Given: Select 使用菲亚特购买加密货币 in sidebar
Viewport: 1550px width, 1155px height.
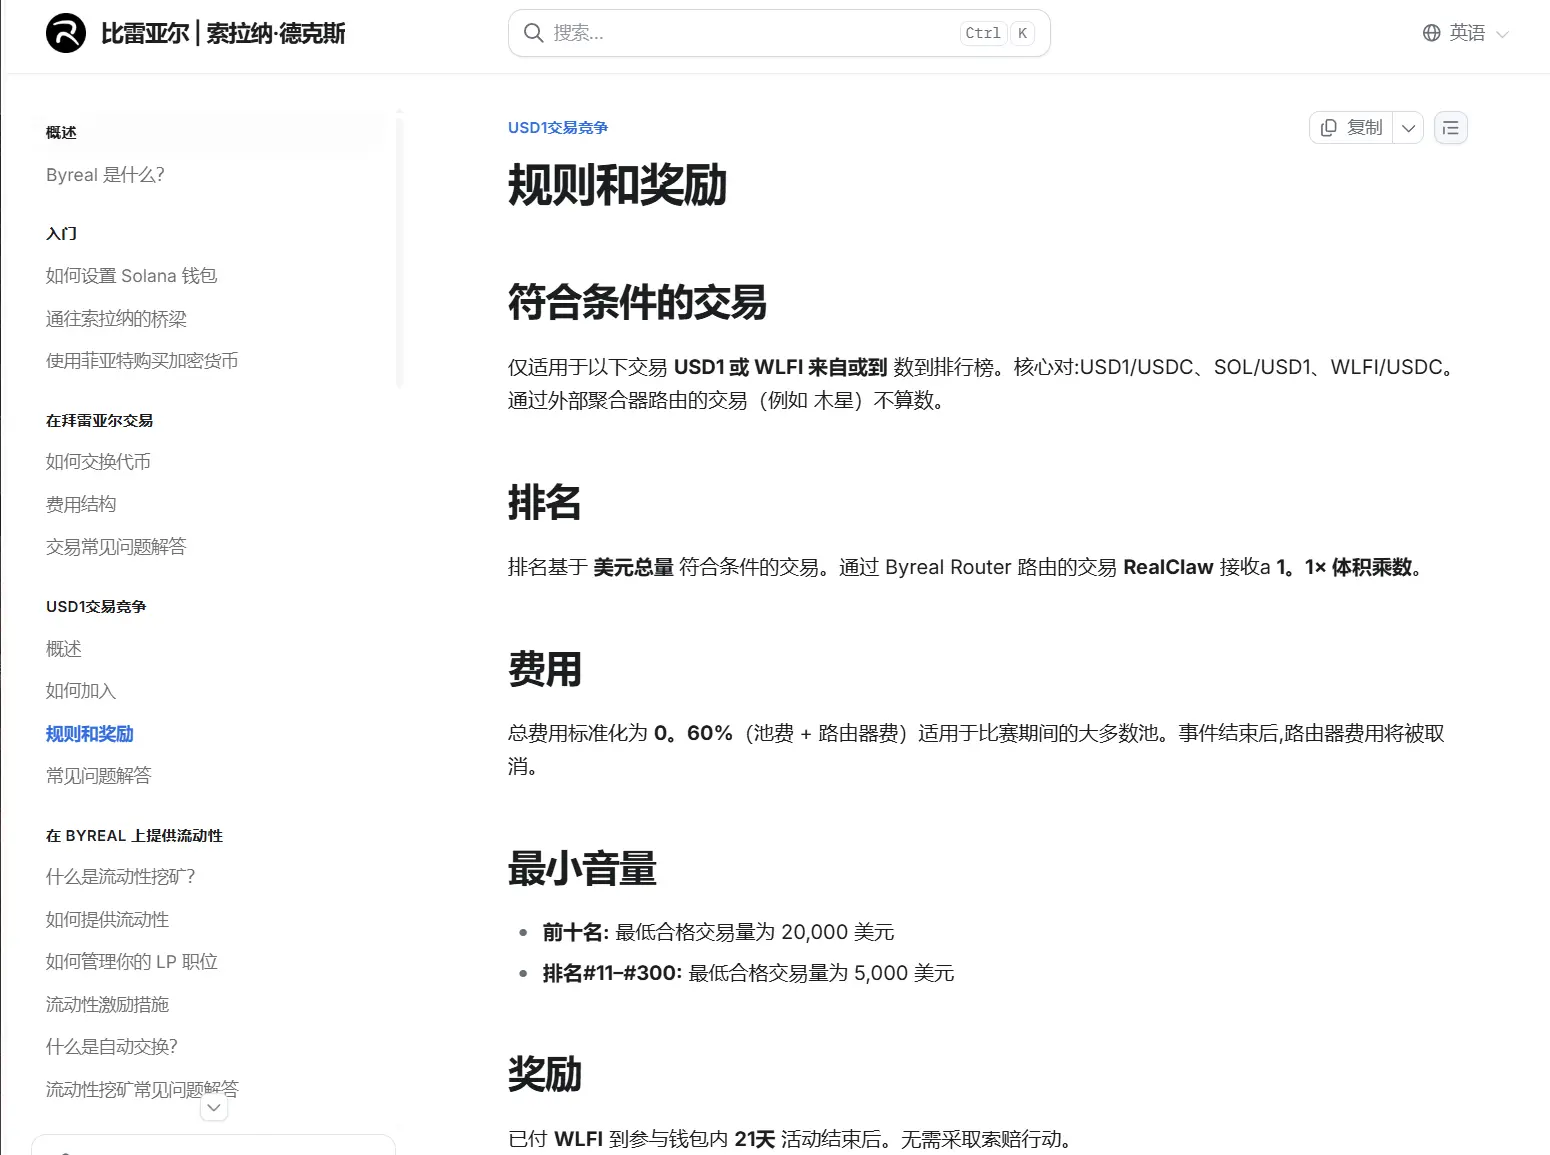Looking at the screenshot, I should (x=142, y=361).
